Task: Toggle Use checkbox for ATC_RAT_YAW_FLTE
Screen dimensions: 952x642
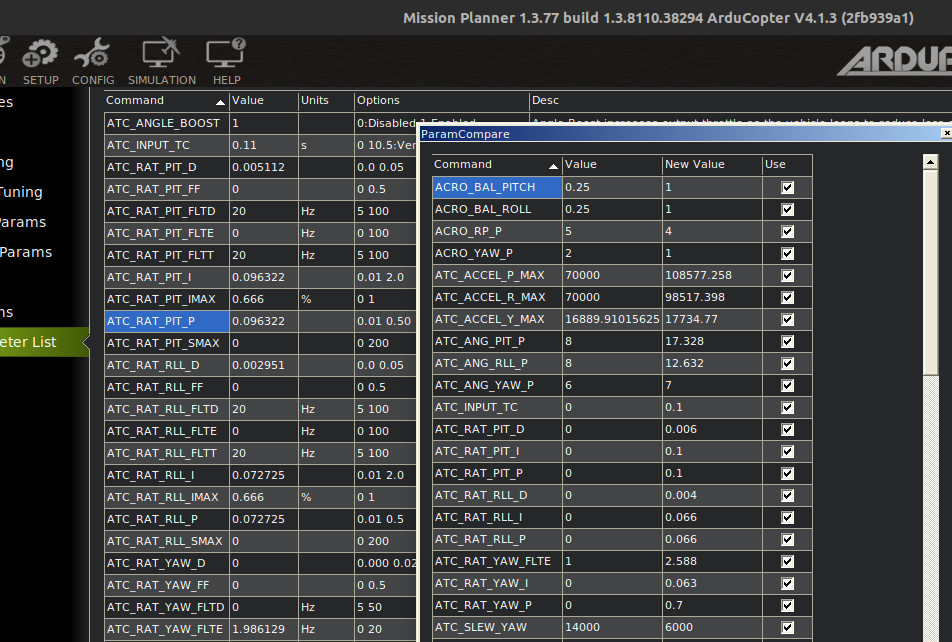Action: [x=787, y=561]
